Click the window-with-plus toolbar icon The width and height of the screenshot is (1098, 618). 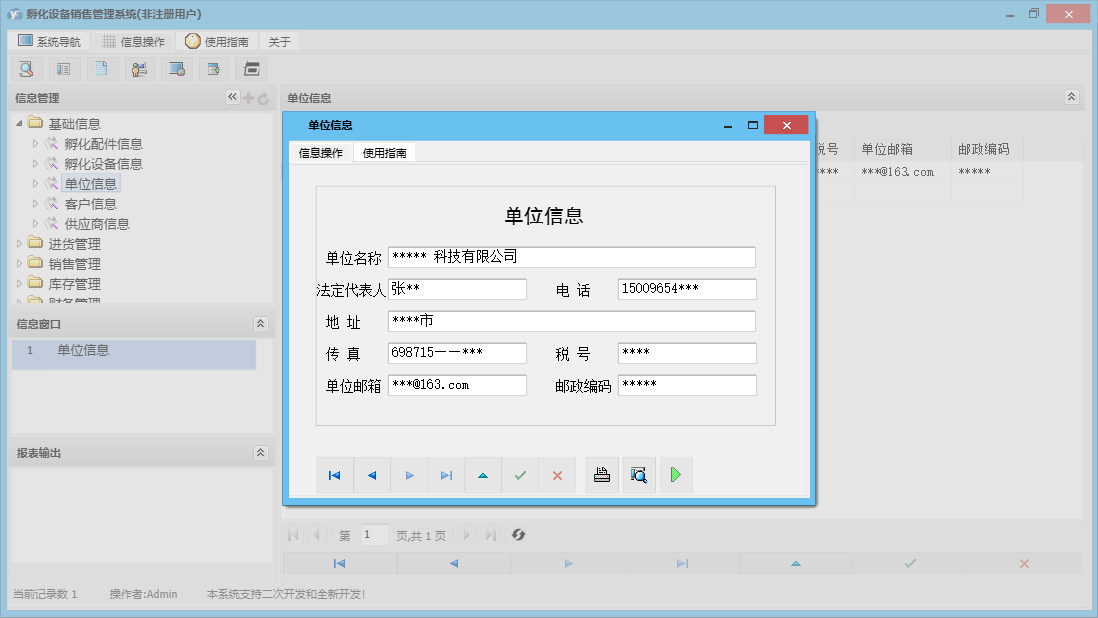coord(214,69)
